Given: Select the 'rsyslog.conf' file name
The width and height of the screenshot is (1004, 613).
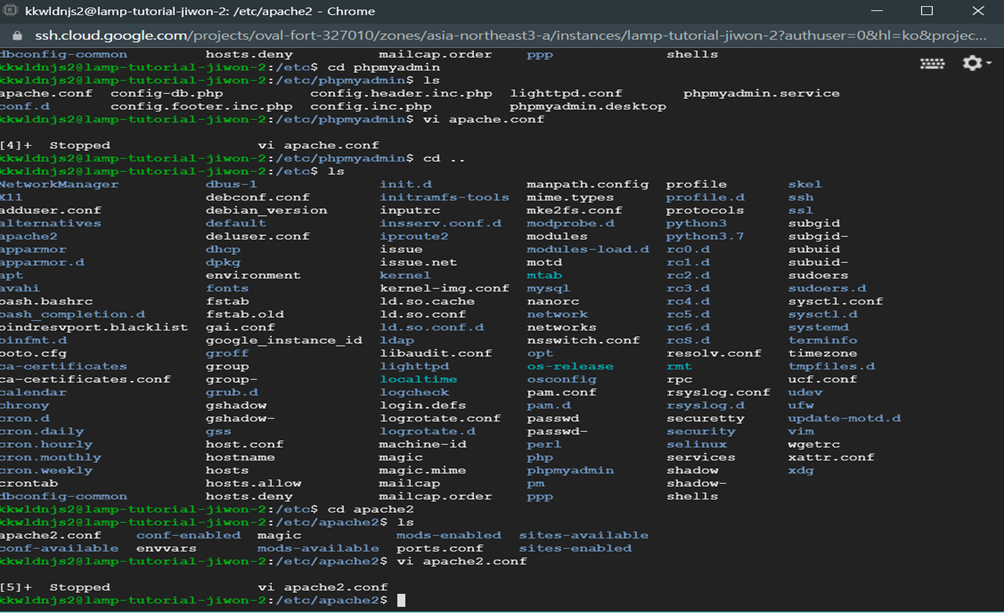Looking at the screenshot, I should click(718, 392).
